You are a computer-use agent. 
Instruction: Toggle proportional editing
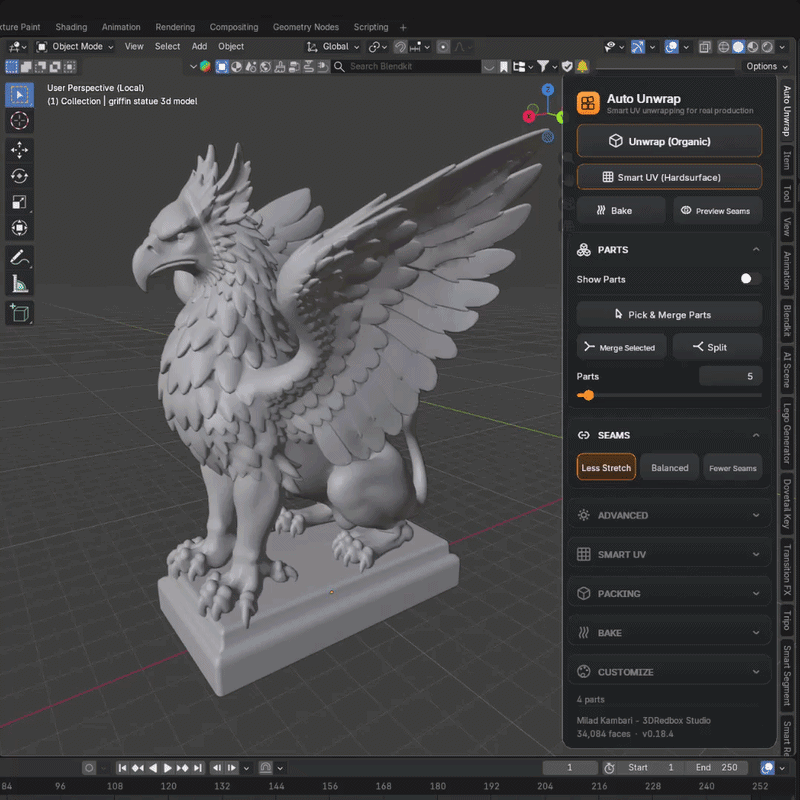[x=443, y=47]
